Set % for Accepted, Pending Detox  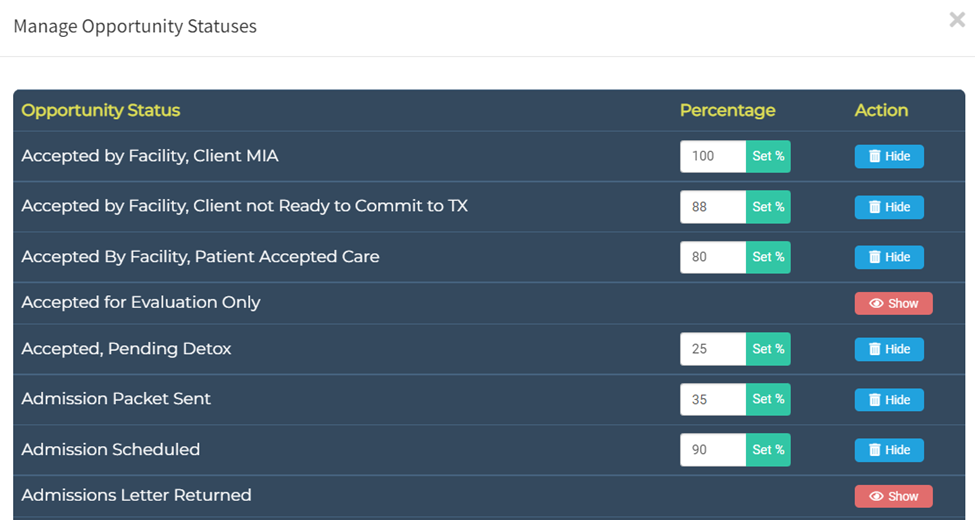[768, 349]
